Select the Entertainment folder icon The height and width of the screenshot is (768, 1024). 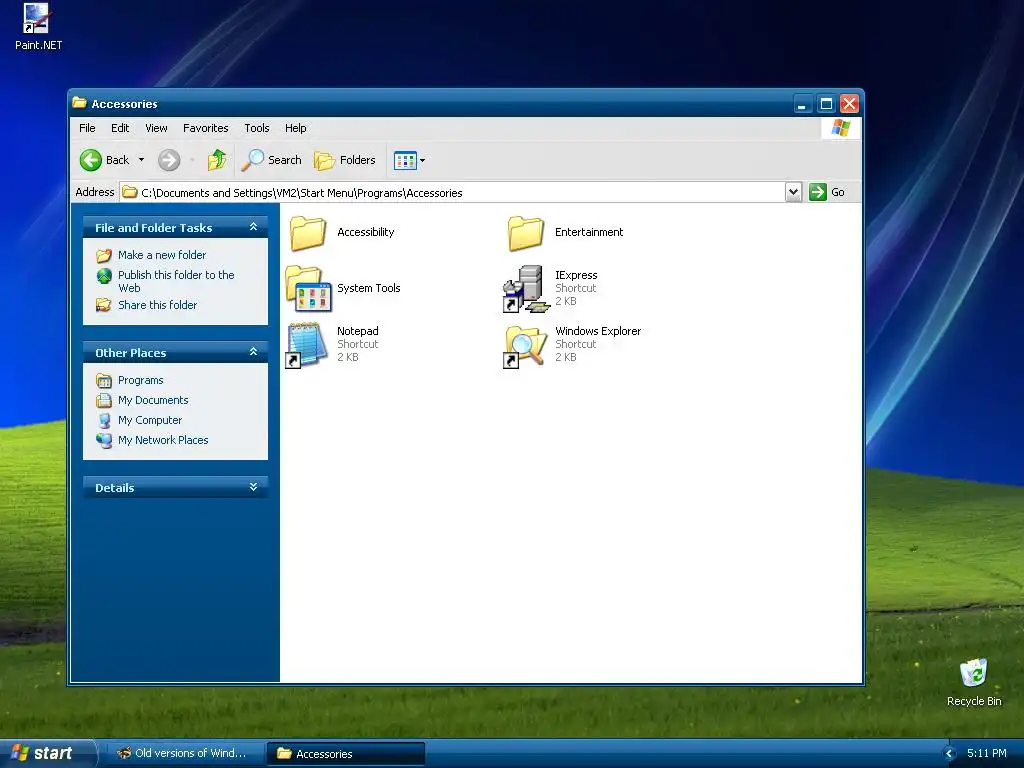click(x=526, y=232)
